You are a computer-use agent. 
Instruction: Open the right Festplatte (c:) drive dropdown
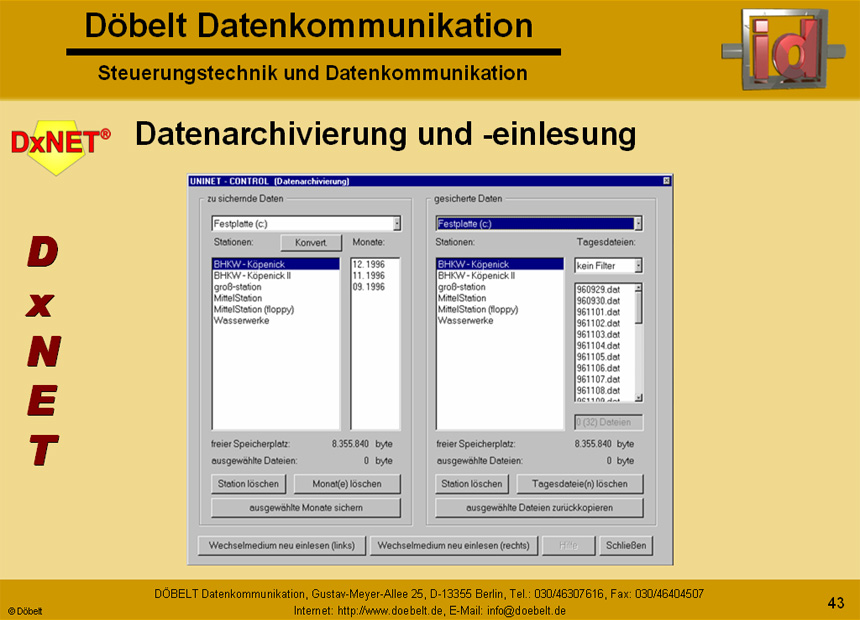[x=638, y=223]
